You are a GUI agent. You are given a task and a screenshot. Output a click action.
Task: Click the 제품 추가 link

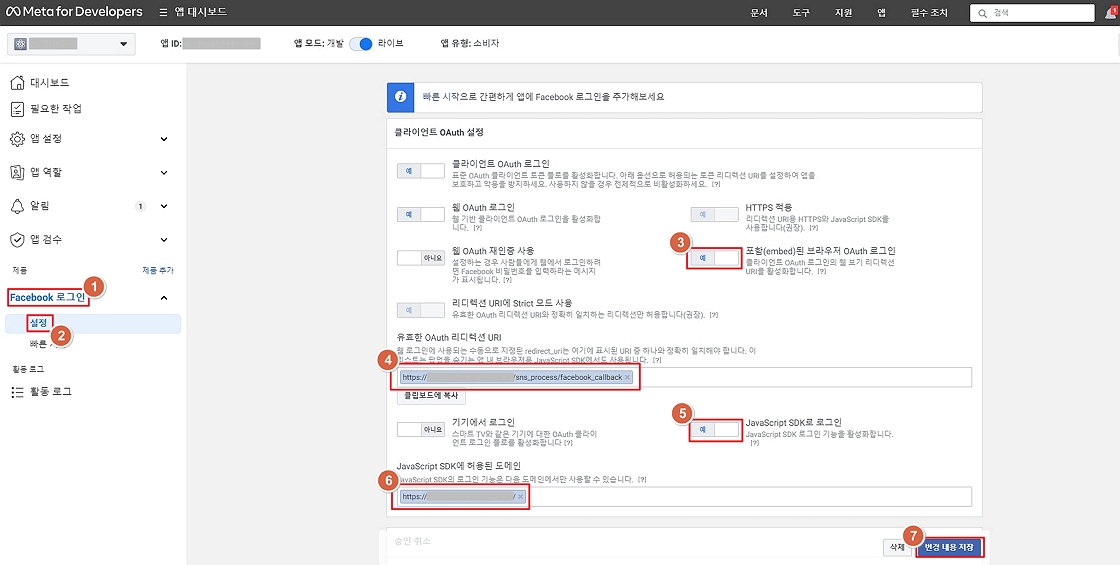pos(158,271)
